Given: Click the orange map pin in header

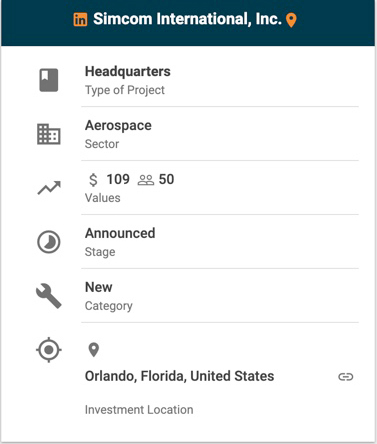Looking at the screenshot, I should point(291,20).
